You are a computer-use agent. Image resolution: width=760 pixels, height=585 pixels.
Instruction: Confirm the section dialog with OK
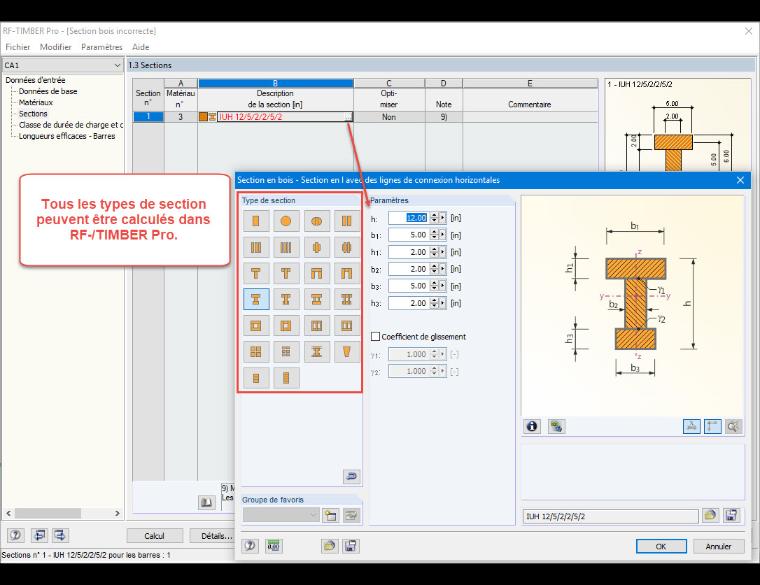661,546
